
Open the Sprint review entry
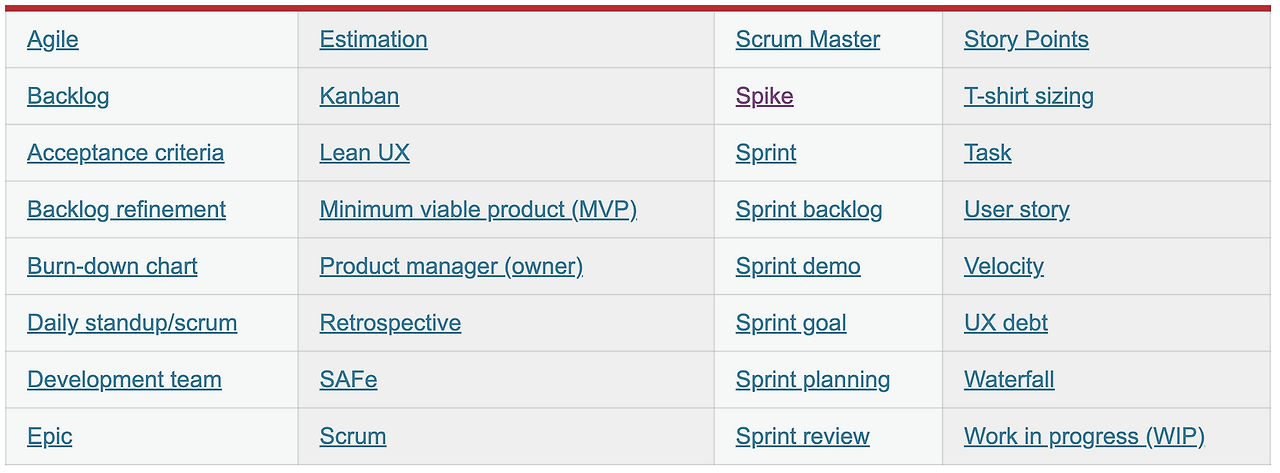click(x=802, y=437)
